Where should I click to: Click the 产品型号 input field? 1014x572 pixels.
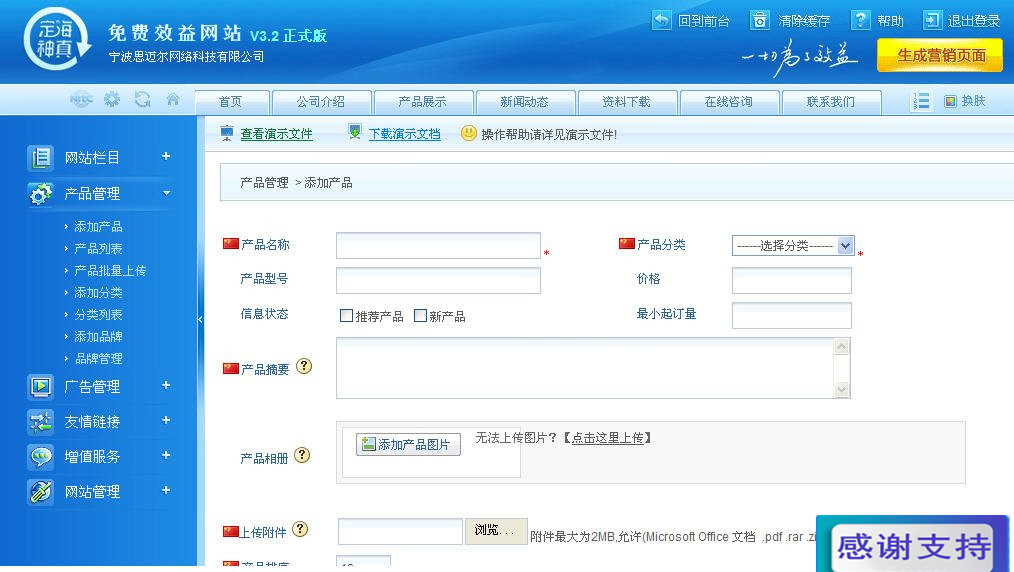point(438,281)
